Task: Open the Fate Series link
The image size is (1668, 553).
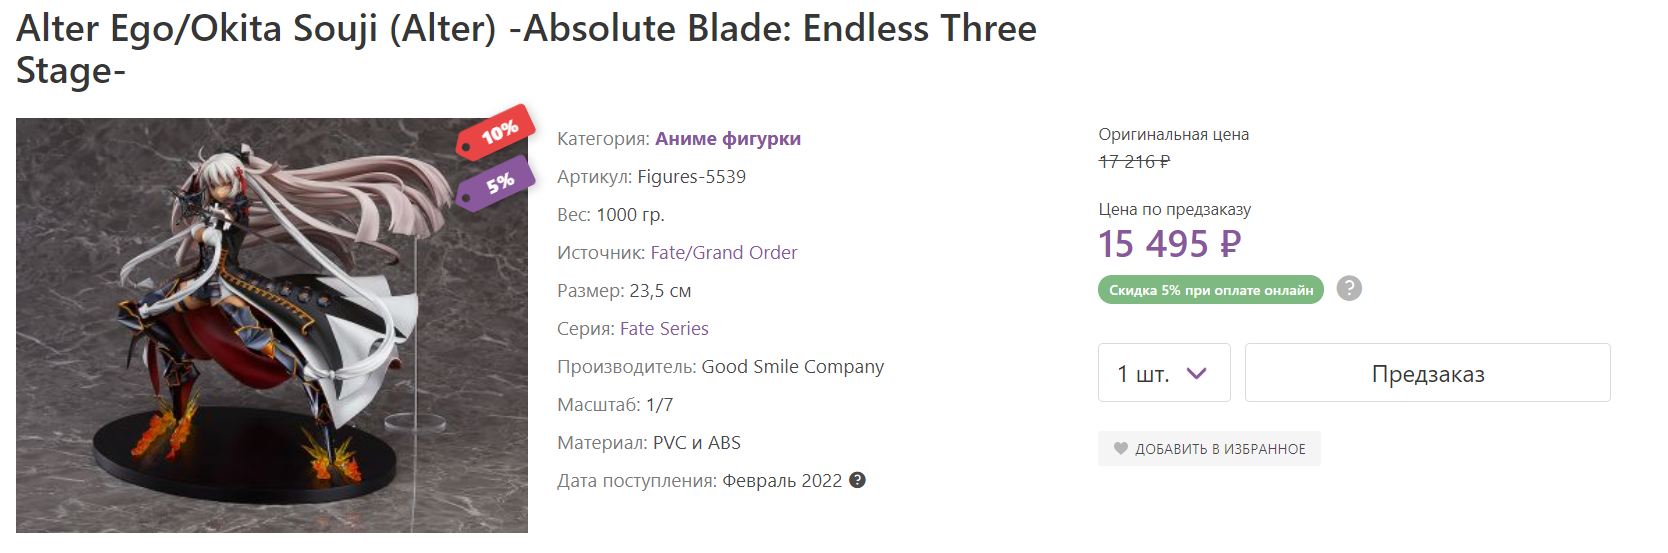Action: pos(664,329)
